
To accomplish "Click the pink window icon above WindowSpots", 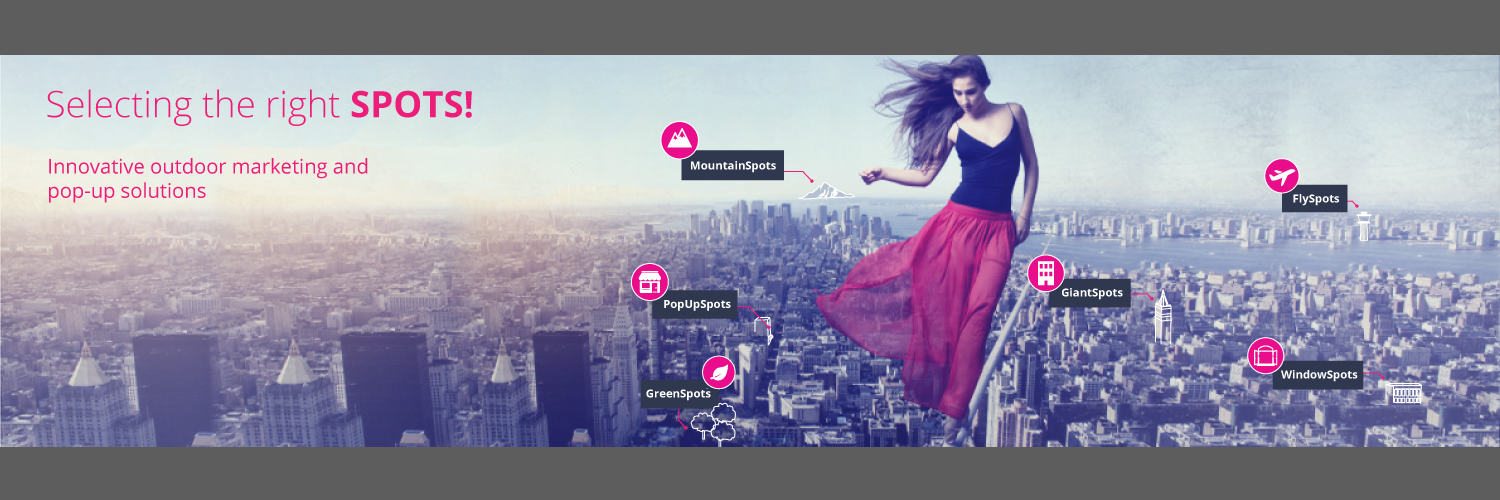I will point(1265,355).
